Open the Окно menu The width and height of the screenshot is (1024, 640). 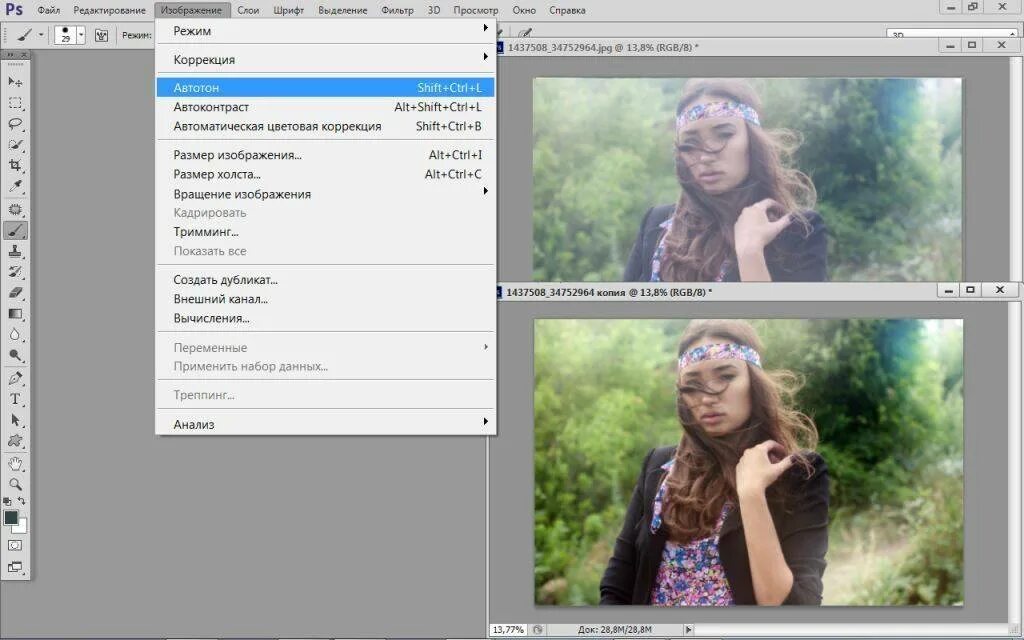(524, 10)
